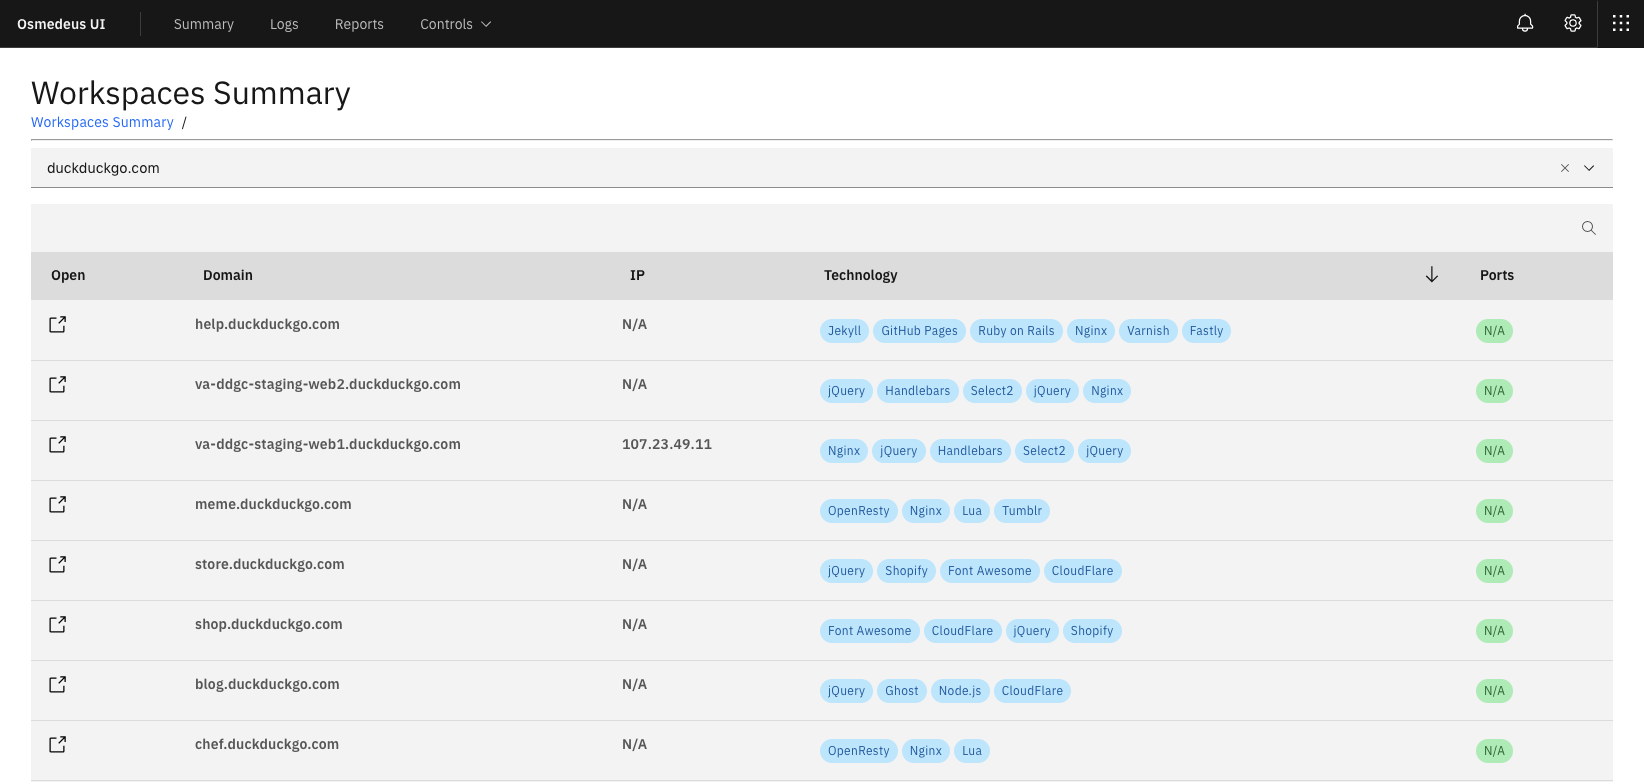Open help.duckduckgo.com external link icon

(58, 324)
